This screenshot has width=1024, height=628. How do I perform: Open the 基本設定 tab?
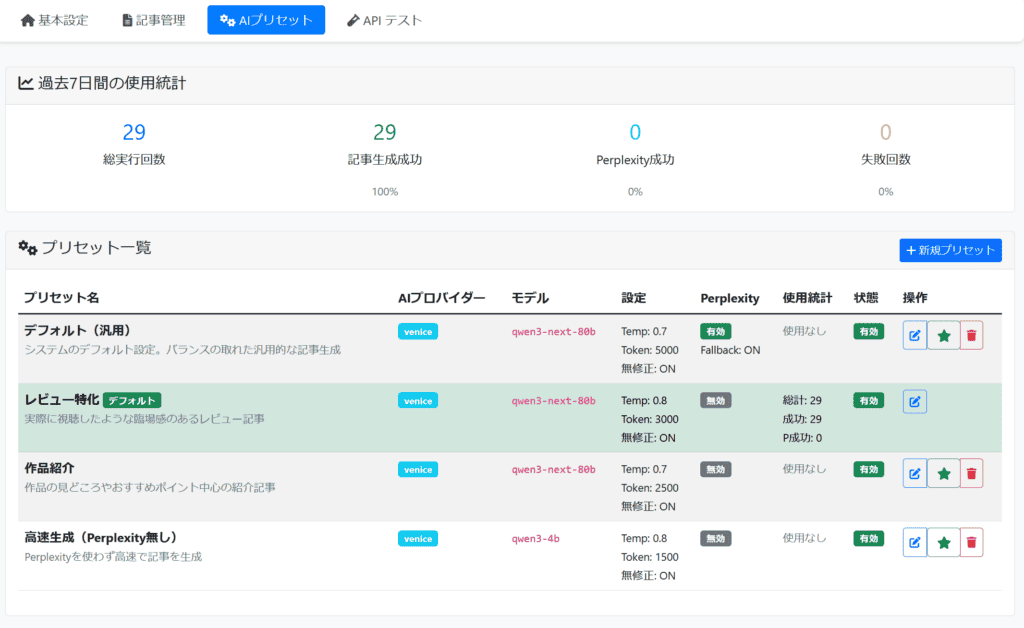coord(54,20)
